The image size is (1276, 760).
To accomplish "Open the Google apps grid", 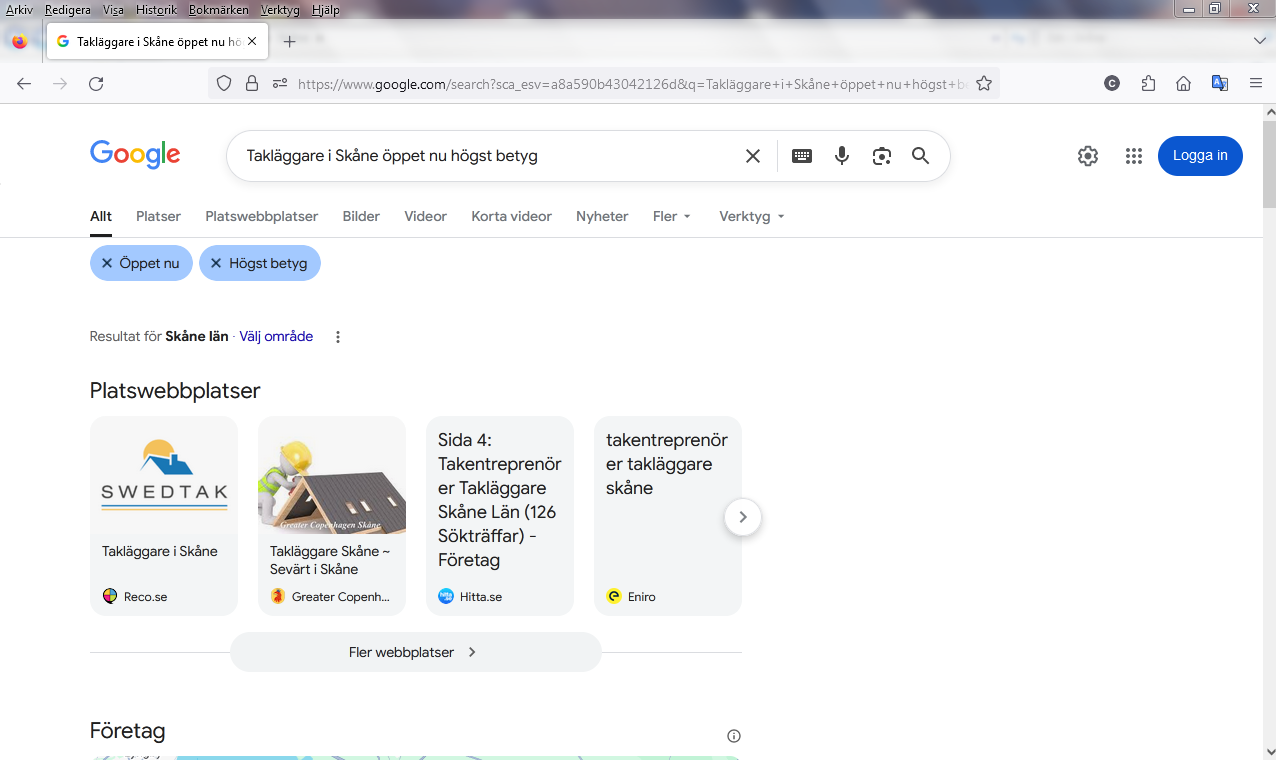I will [1133, 156].
